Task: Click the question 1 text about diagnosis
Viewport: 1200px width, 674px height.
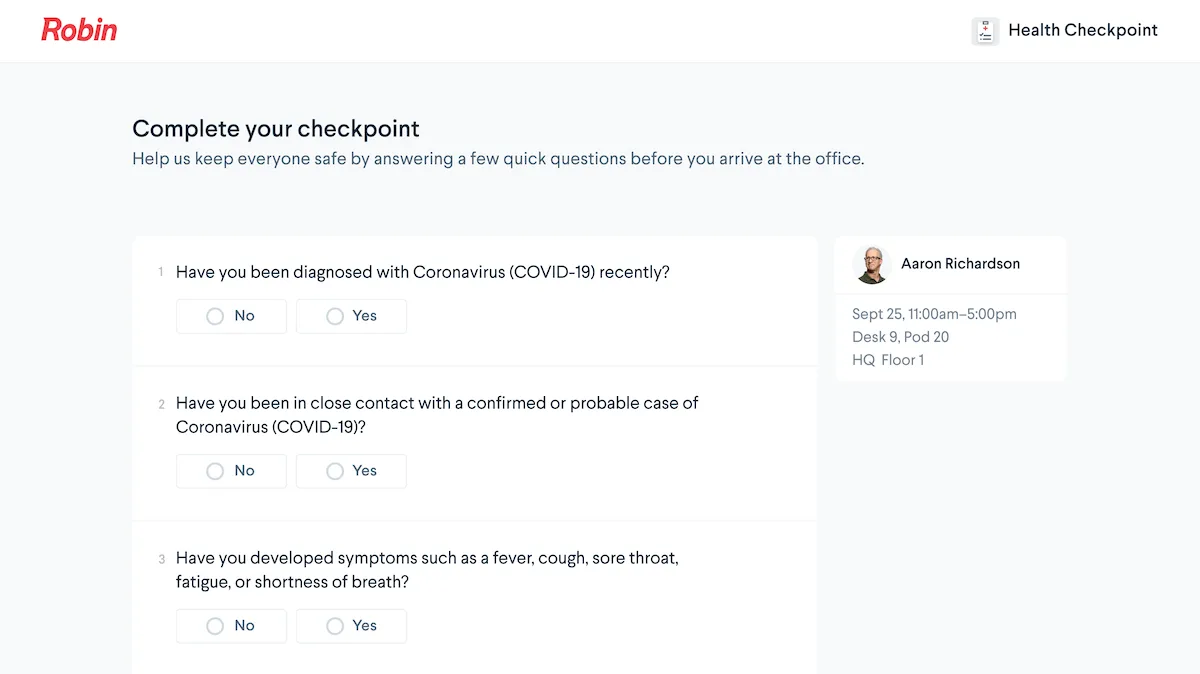Action: 423,272
